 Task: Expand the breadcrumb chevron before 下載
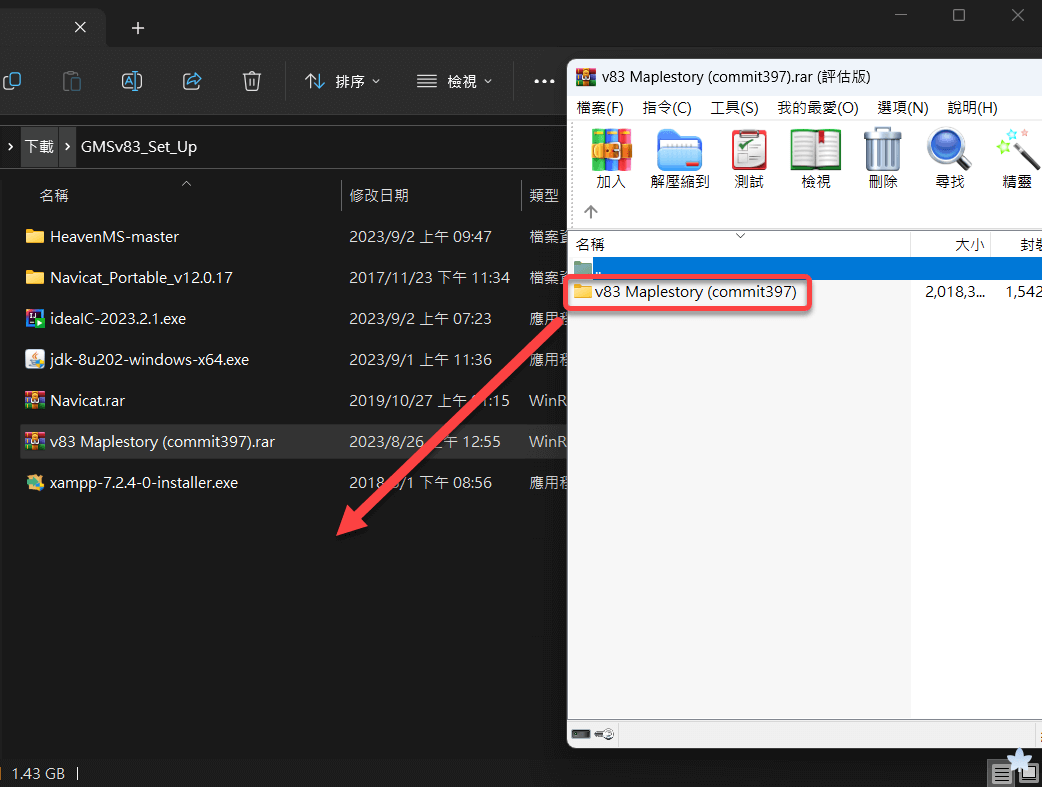click(x=10, y=146)
